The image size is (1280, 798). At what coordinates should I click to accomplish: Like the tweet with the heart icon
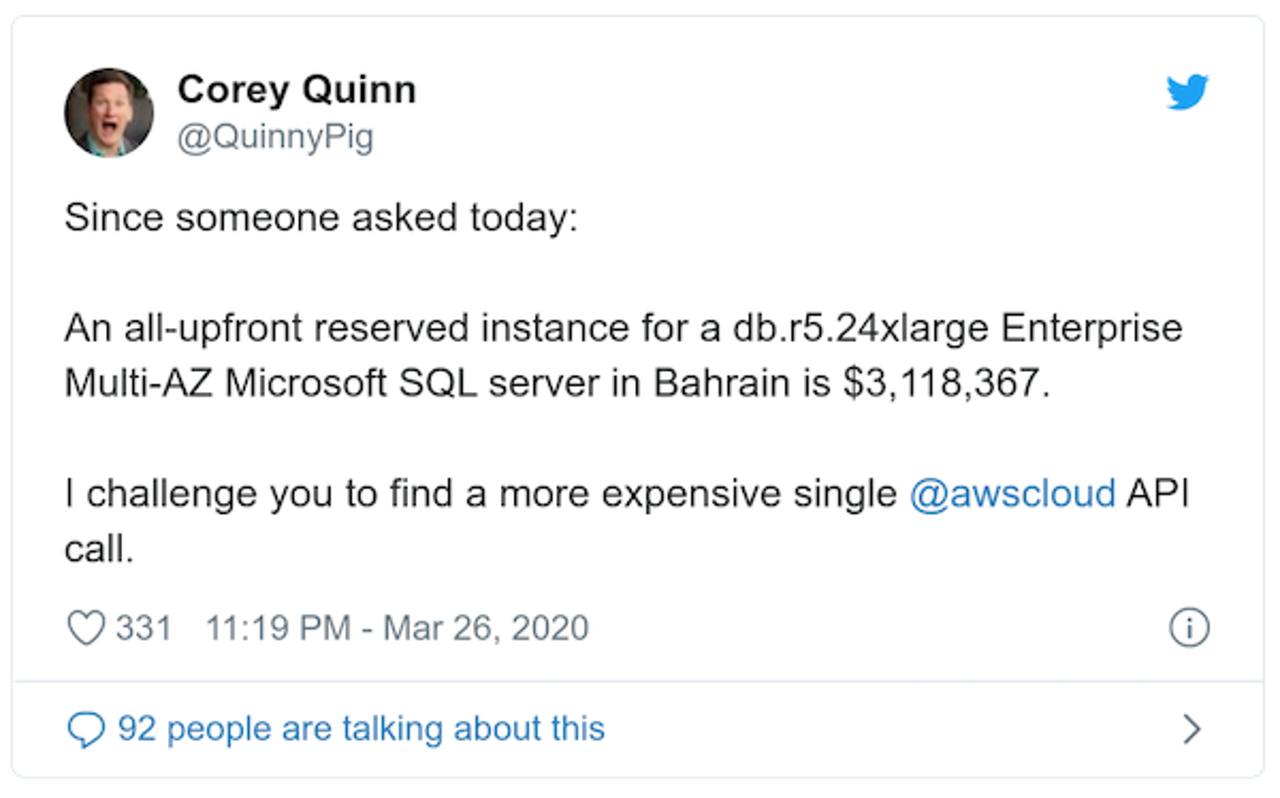pos(85,628)
